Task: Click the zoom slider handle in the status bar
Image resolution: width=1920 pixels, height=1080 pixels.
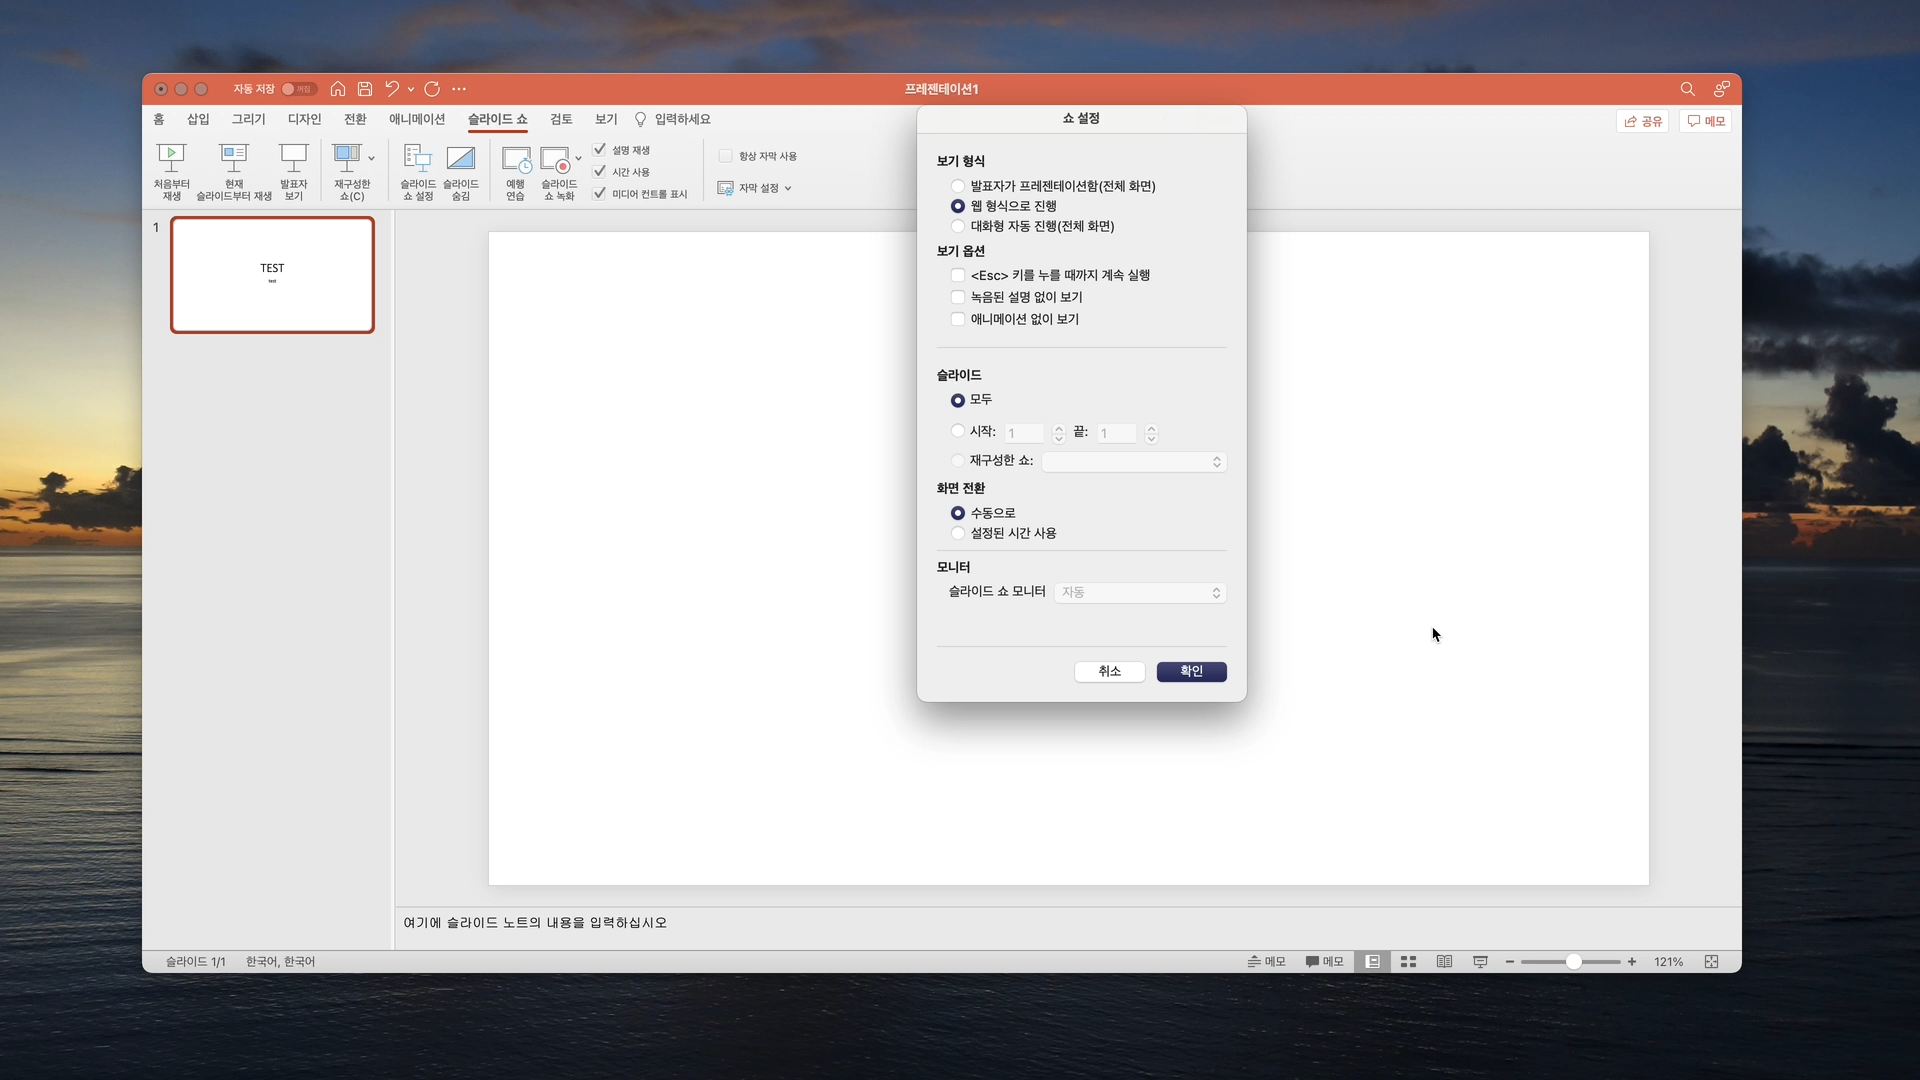Action: [x=1573, y=962]
